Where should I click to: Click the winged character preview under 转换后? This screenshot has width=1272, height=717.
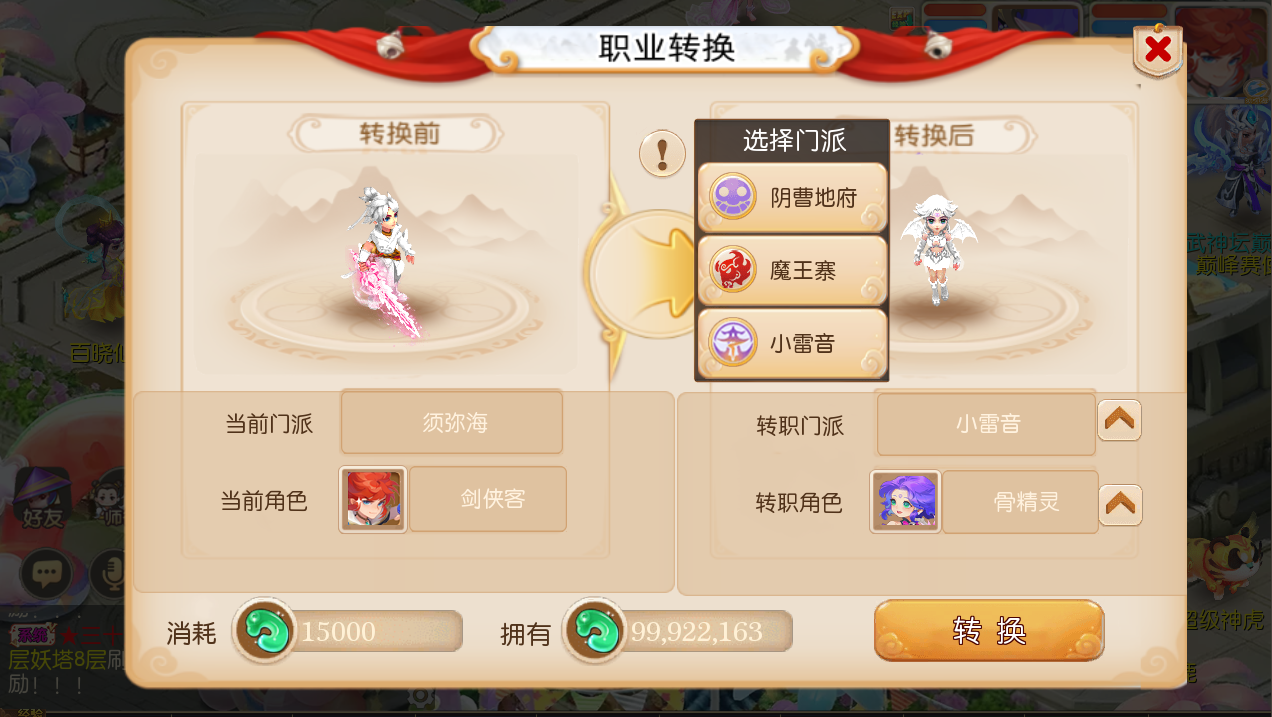(936, 248)
